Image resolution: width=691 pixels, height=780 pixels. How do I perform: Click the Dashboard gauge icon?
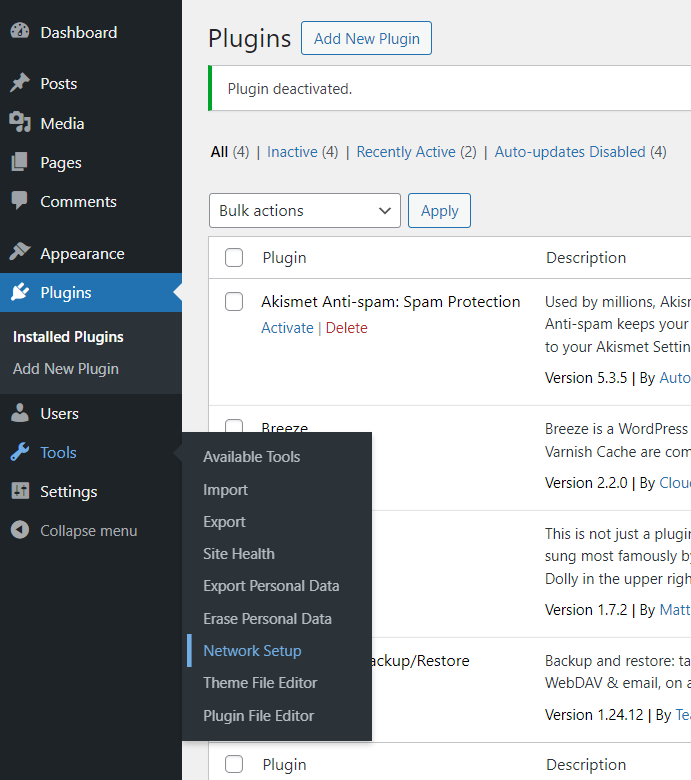20,31
